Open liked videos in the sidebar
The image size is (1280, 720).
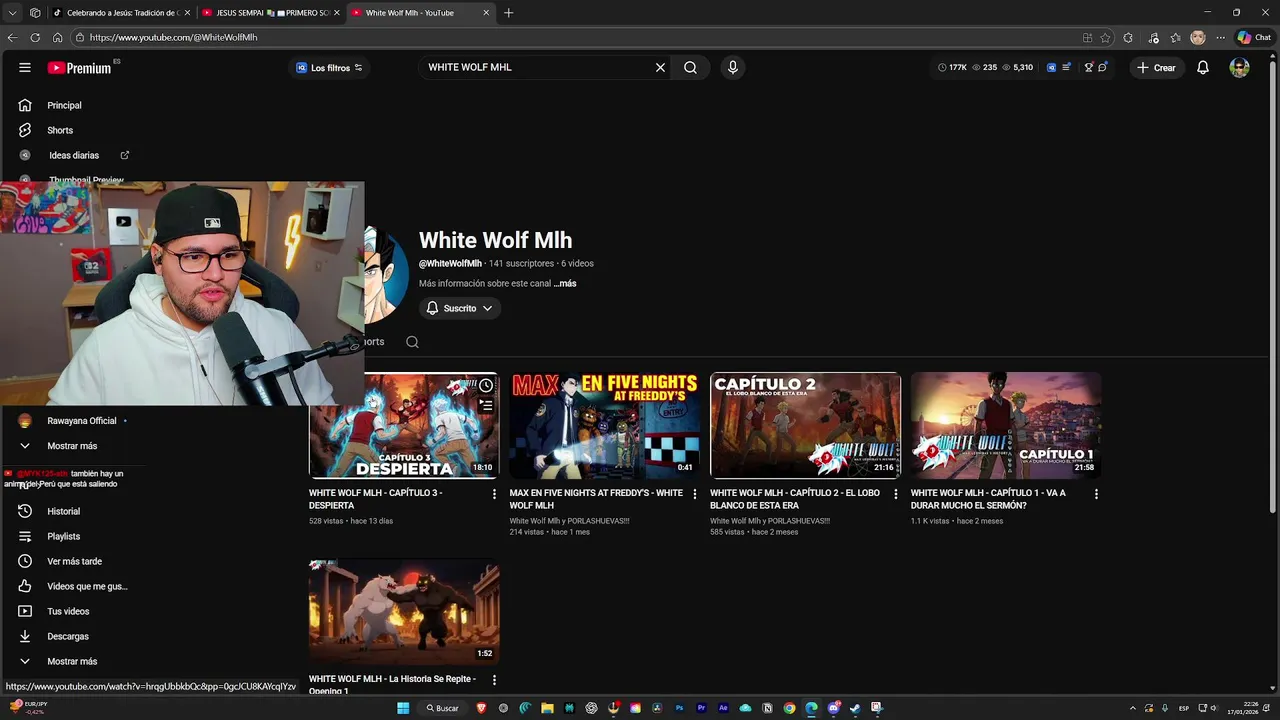[87, 586]
